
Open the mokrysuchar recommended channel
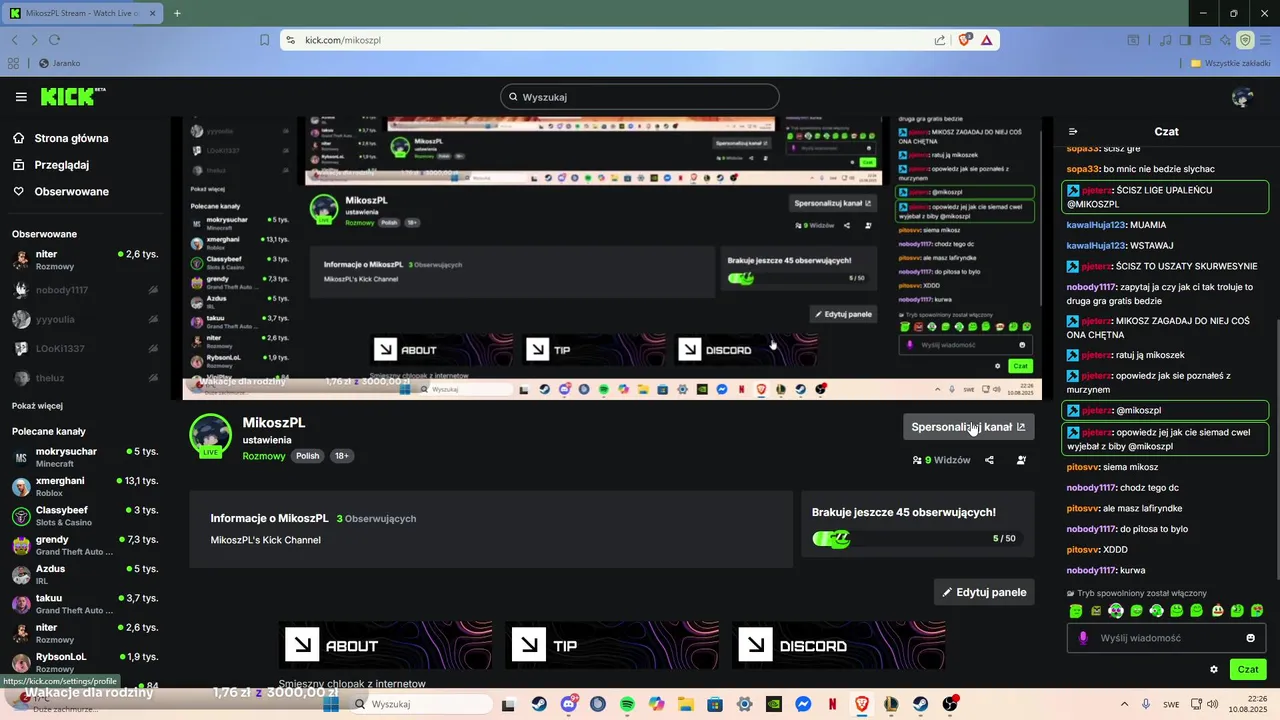84,457
